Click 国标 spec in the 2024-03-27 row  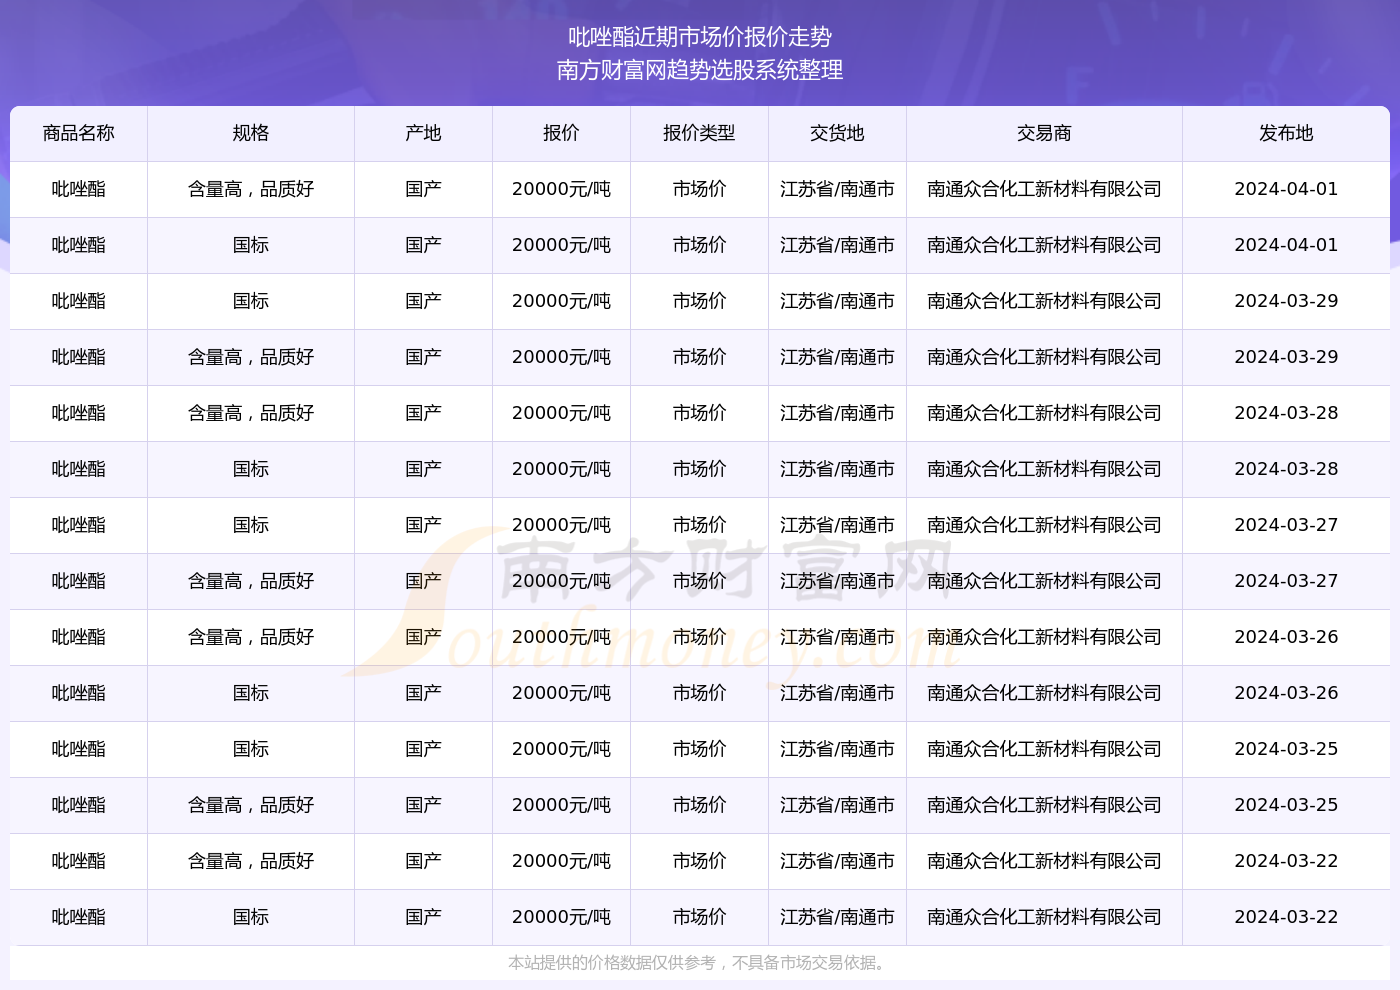coord(251,525)
